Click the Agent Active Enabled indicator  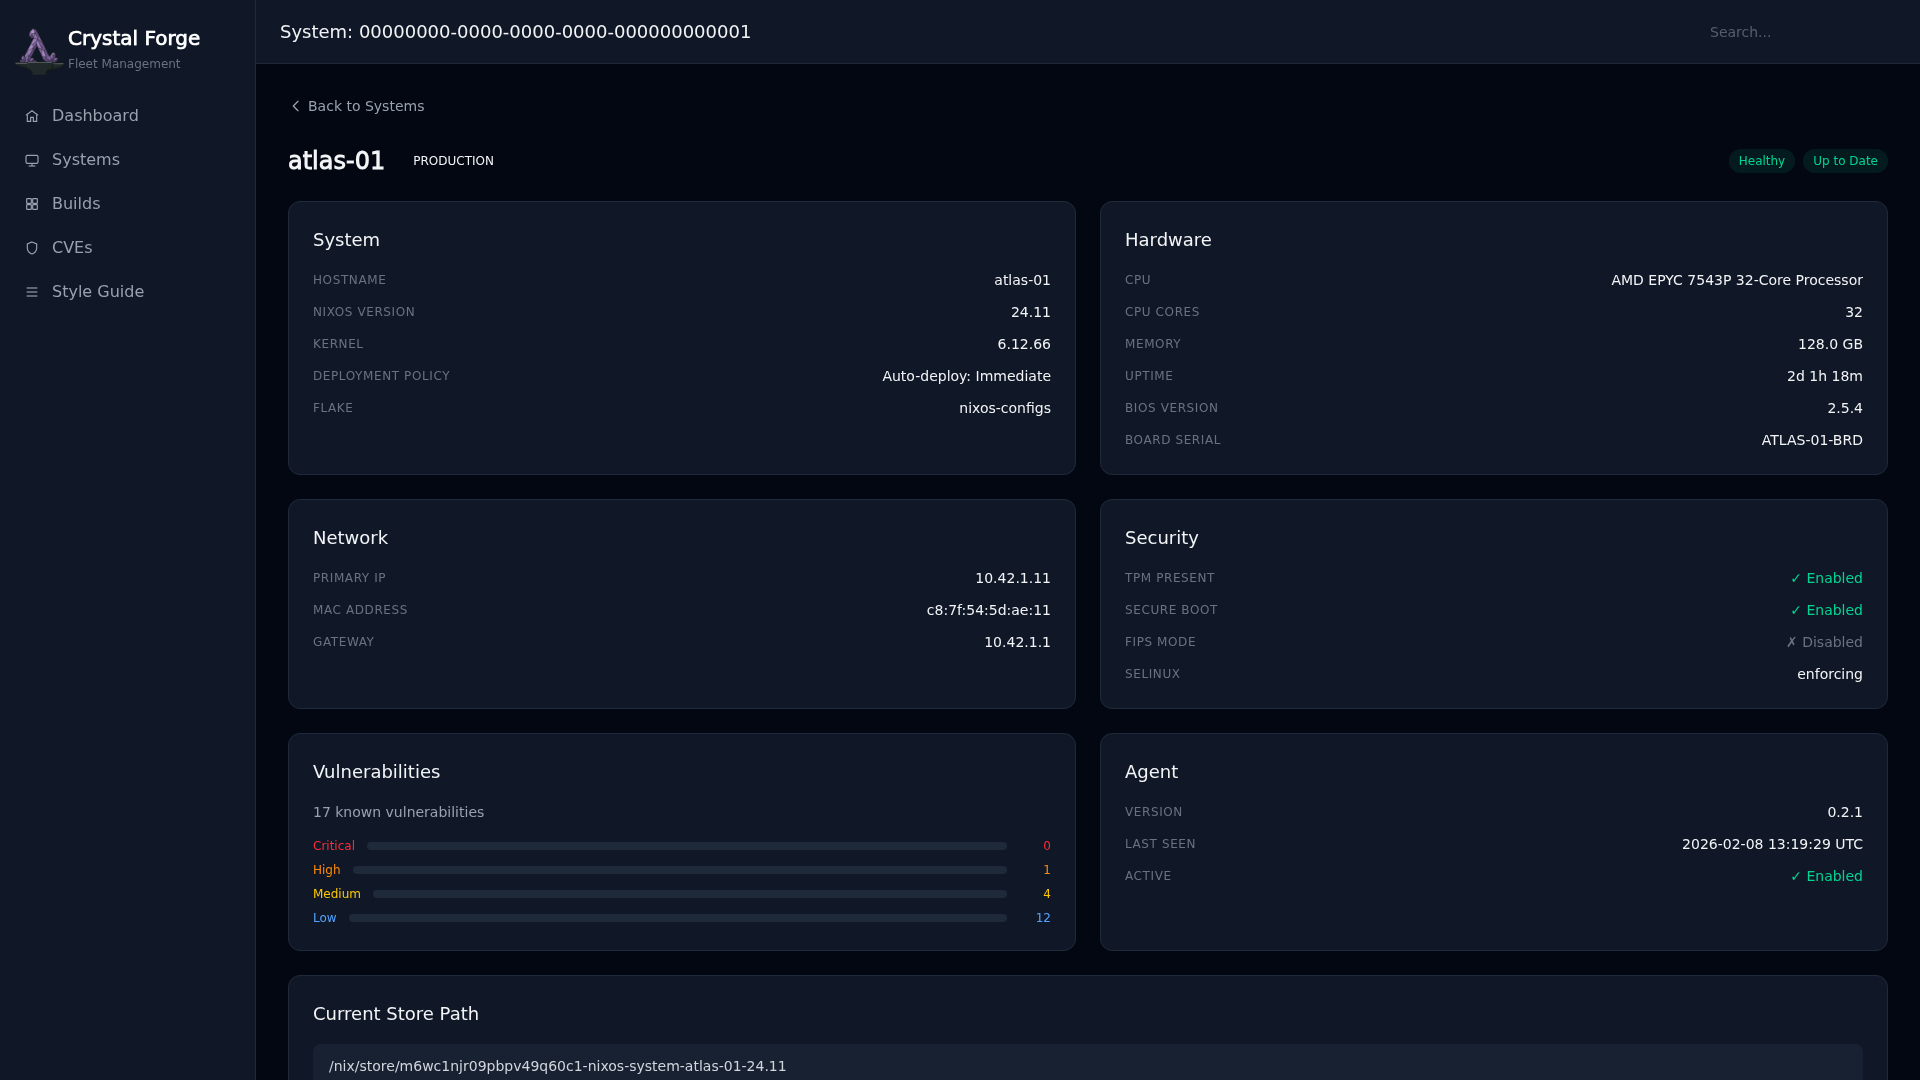tap(1826, 876)
